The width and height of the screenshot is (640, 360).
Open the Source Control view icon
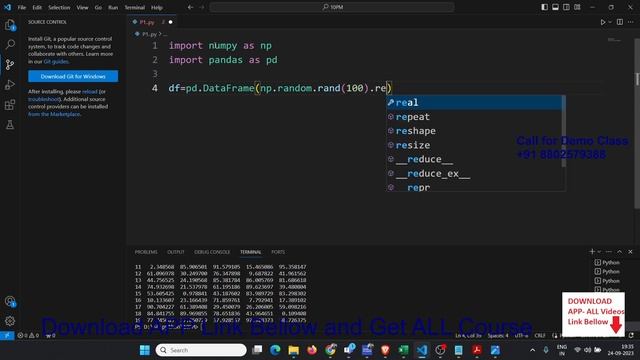pyautogui.click(x=10, y=64)
